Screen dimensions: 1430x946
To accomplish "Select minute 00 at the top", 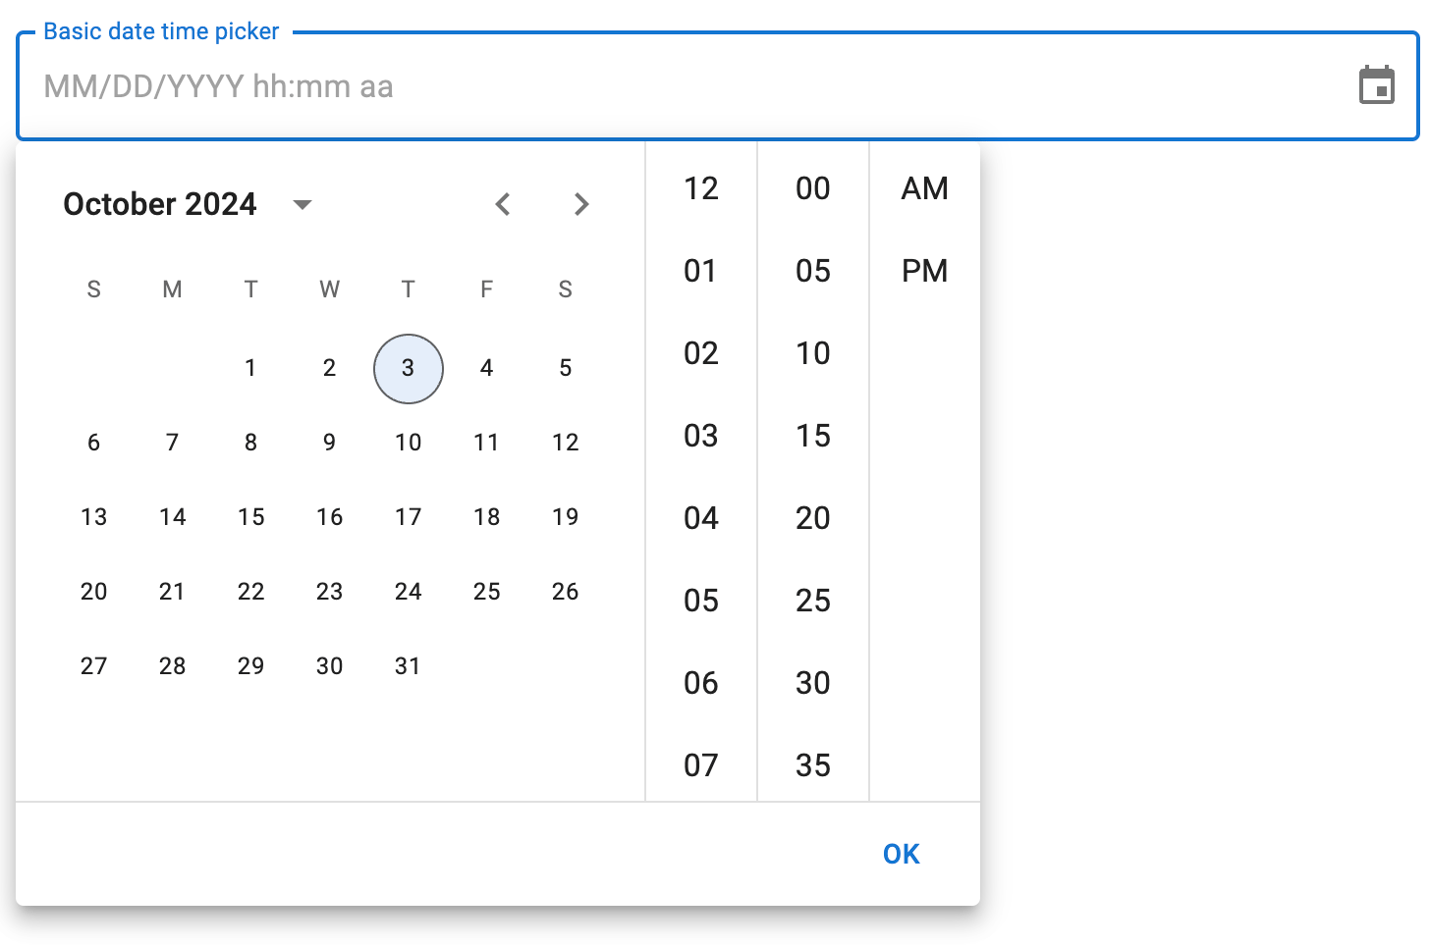I will [813, 188].
